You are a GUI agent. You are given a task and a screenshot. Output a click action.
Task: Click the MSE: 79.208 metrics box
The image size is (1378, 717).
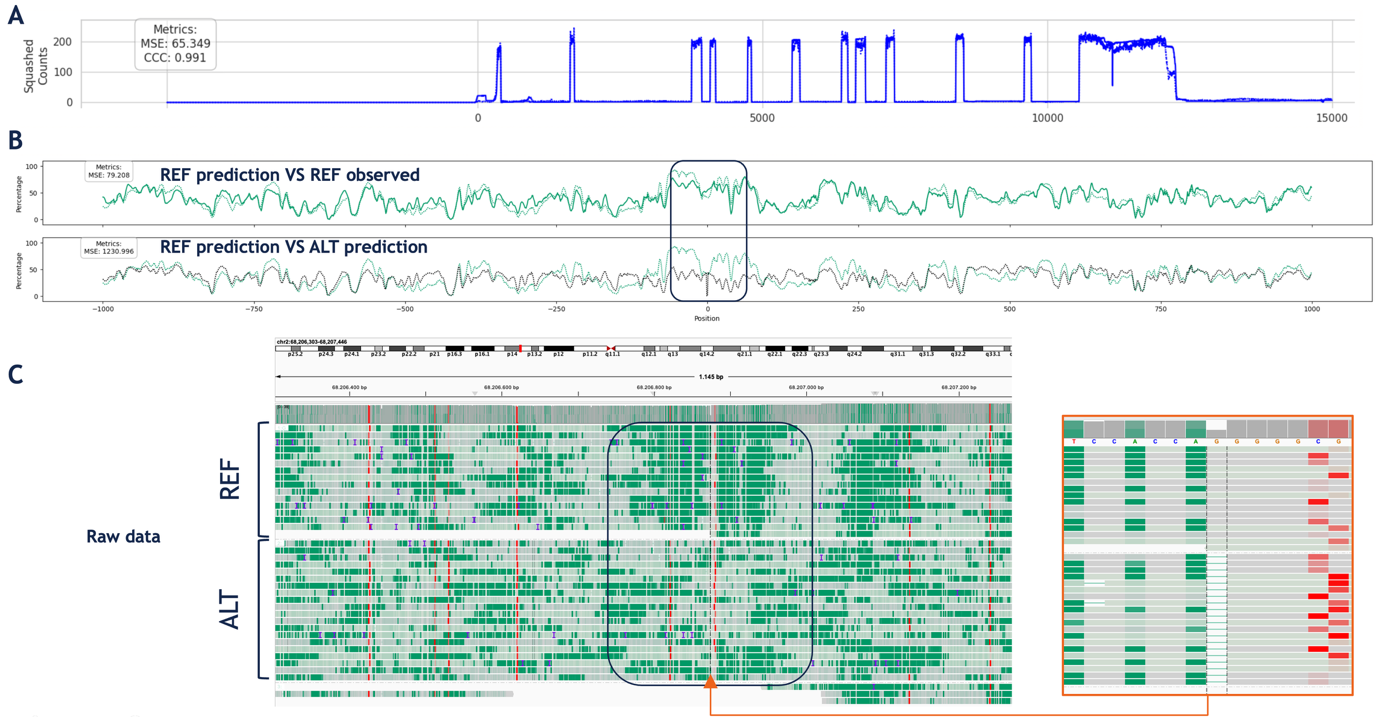coord(108,172)
